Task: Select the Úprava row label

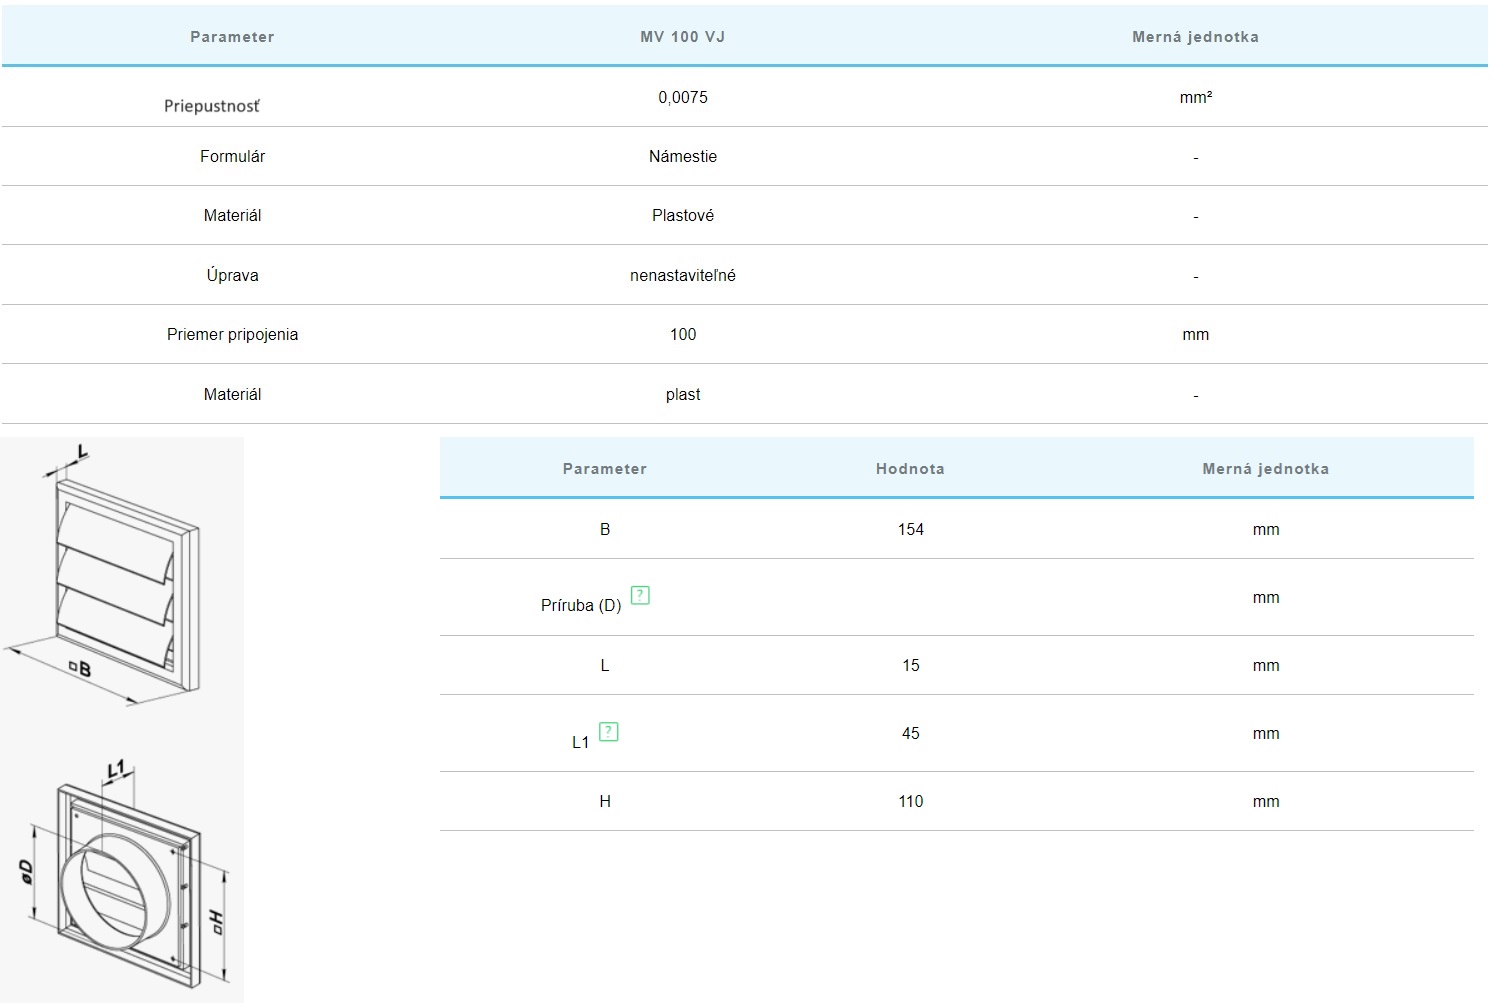Action: pos(232,275)
